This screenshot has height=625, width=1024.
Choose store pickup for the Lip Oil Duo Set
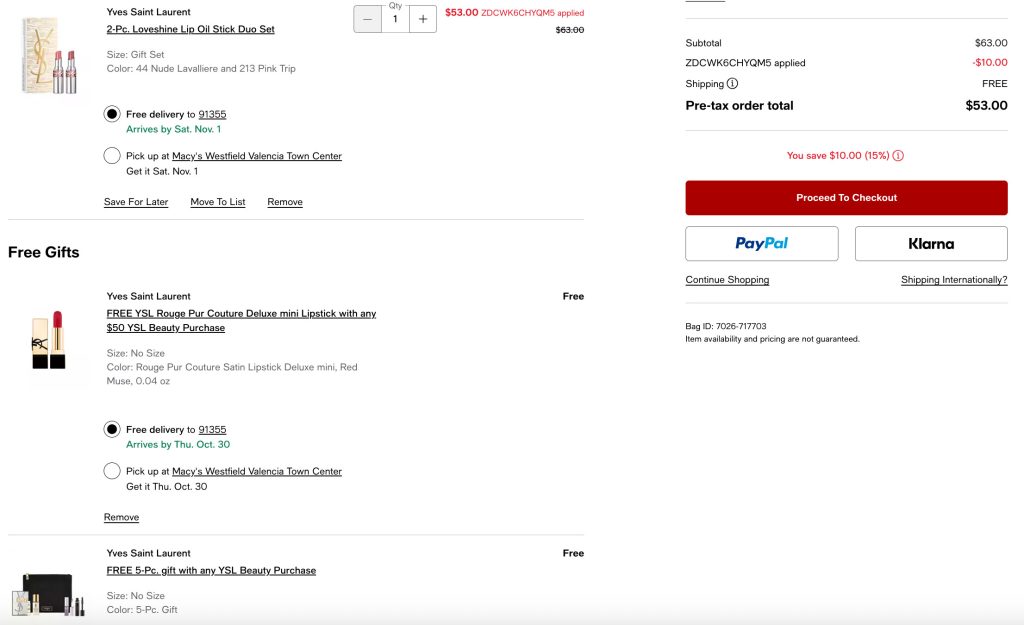tap(112, 156)
